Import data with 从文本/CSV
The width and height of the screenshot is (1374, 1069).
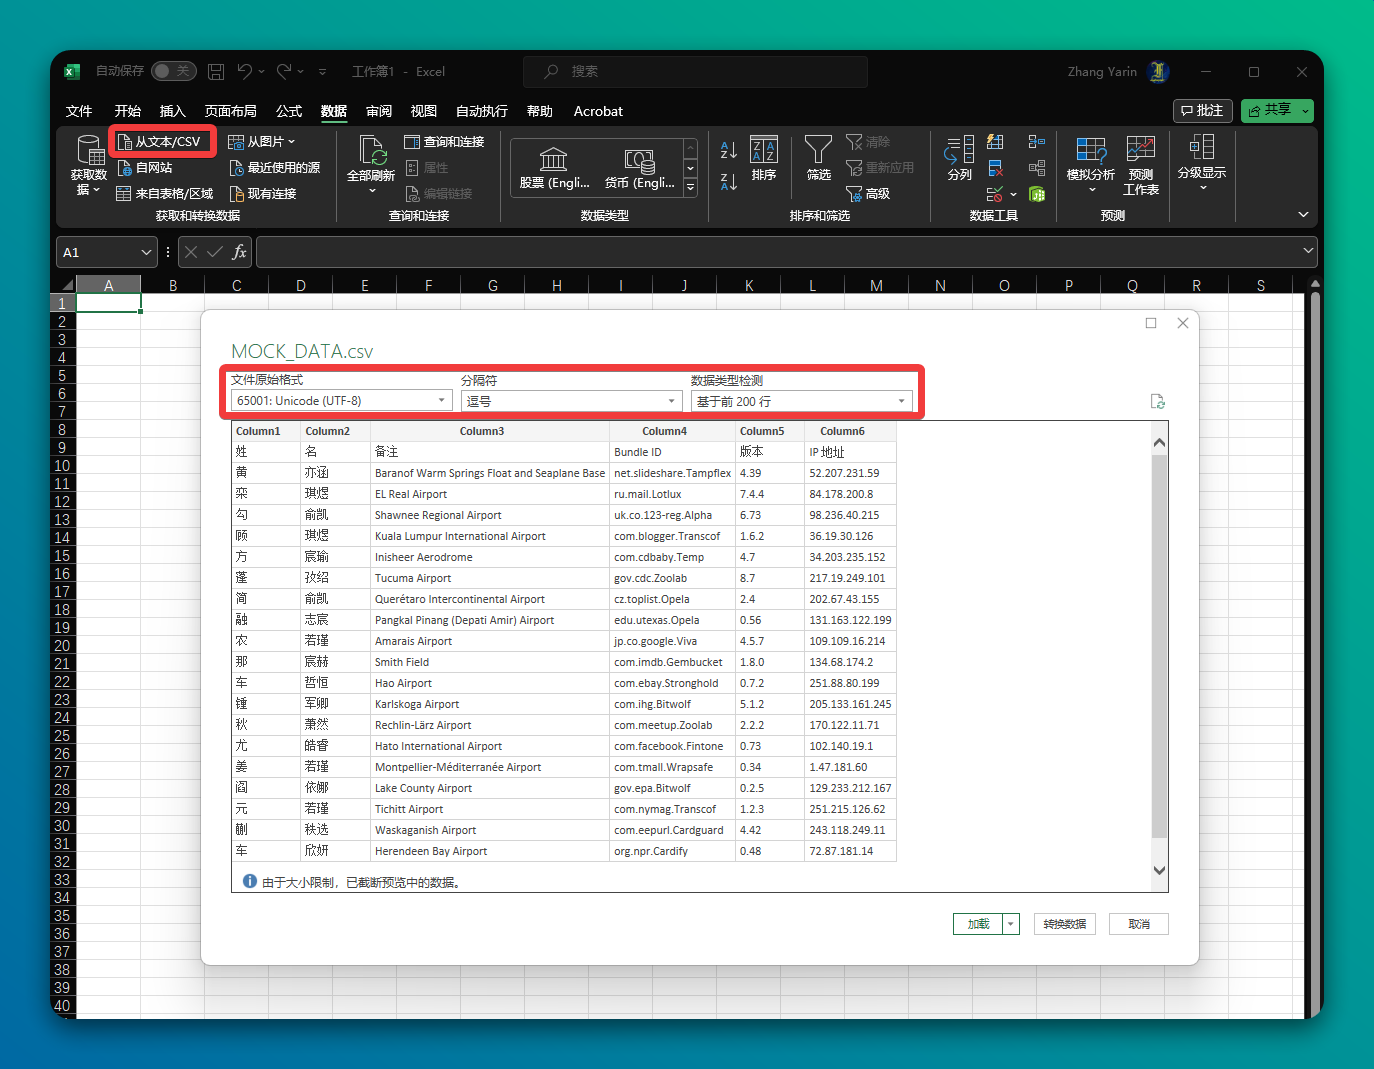point(160,142)
